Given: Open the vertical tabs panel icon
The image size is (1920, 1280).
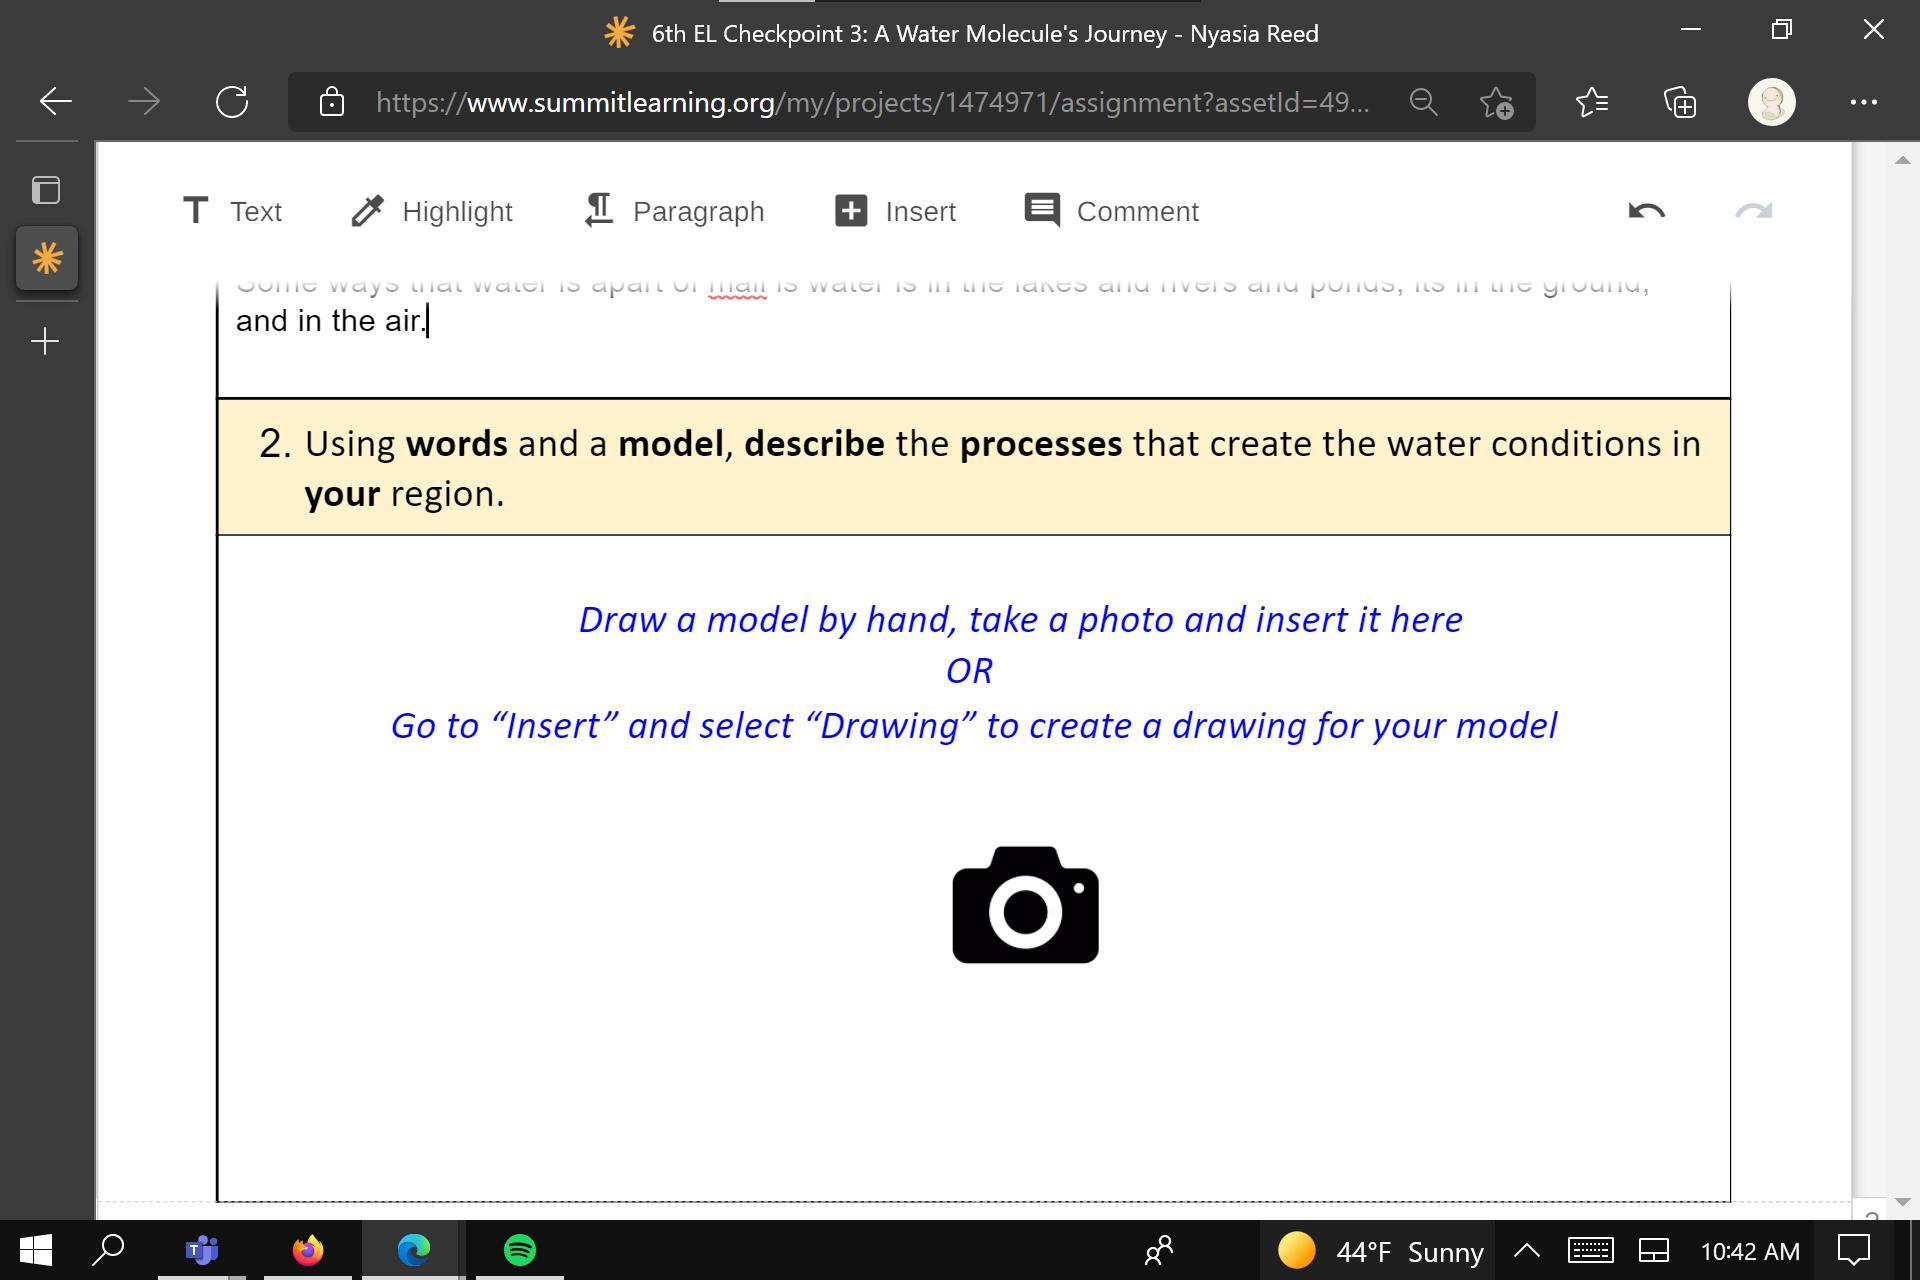Looking at the screenshot, I should 46,190.
